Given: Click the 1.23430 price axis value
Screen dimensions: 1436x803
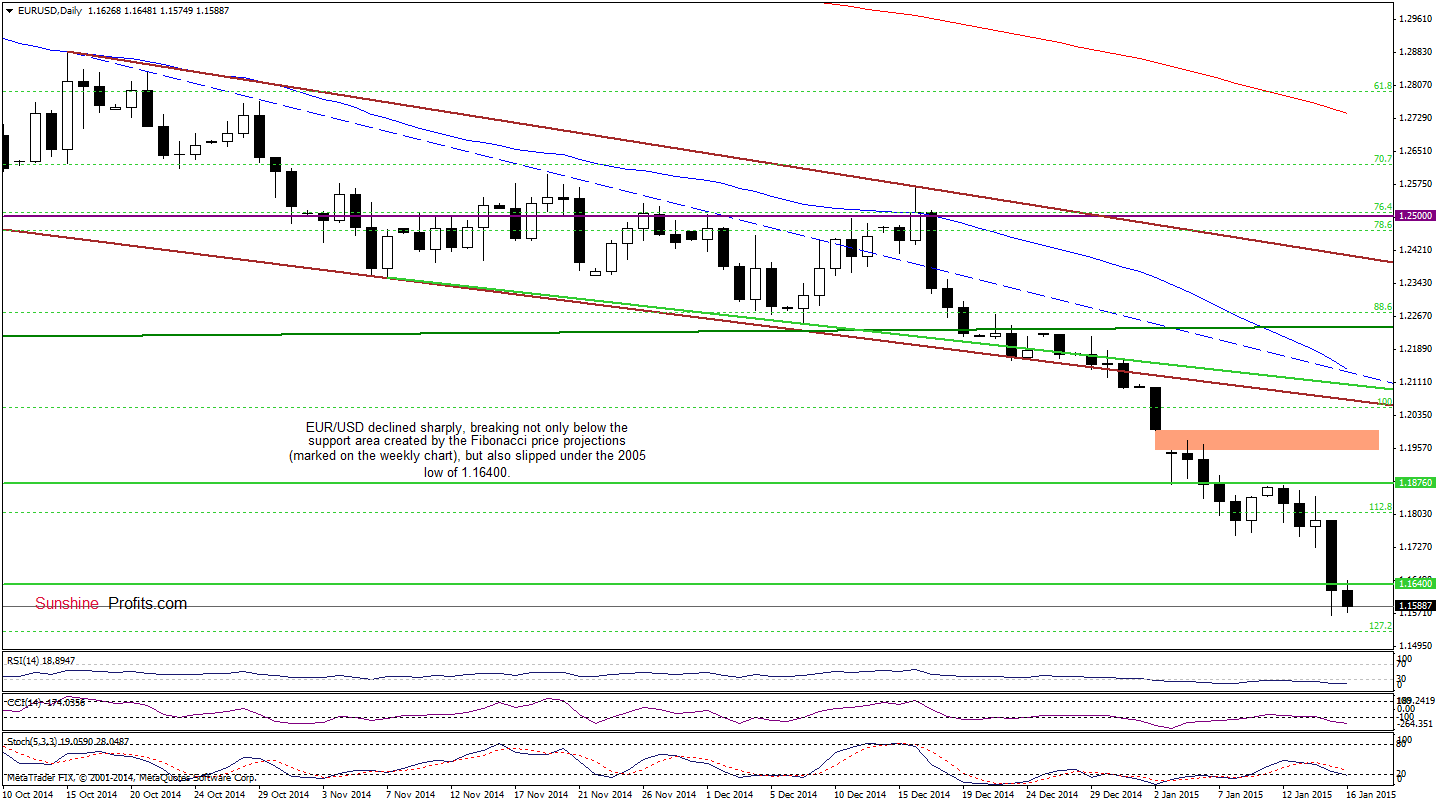Looking at the screenshot, I should (1418, 282).
